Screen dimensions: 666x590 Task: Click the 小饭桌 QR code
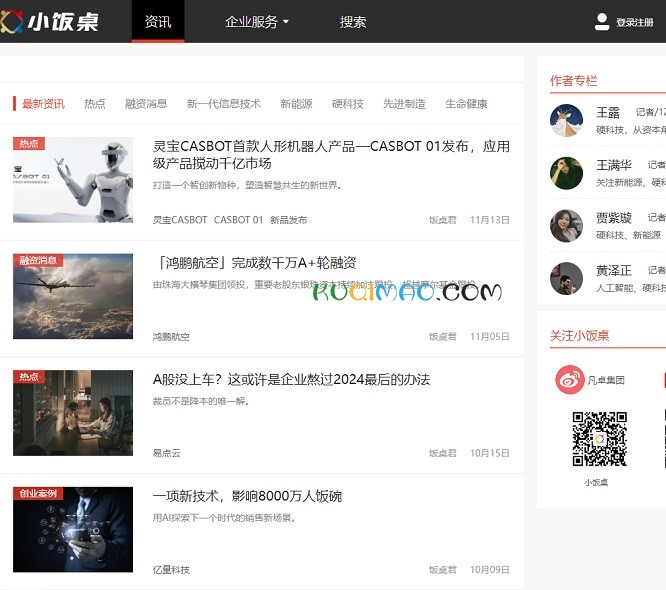pos(599,439)
